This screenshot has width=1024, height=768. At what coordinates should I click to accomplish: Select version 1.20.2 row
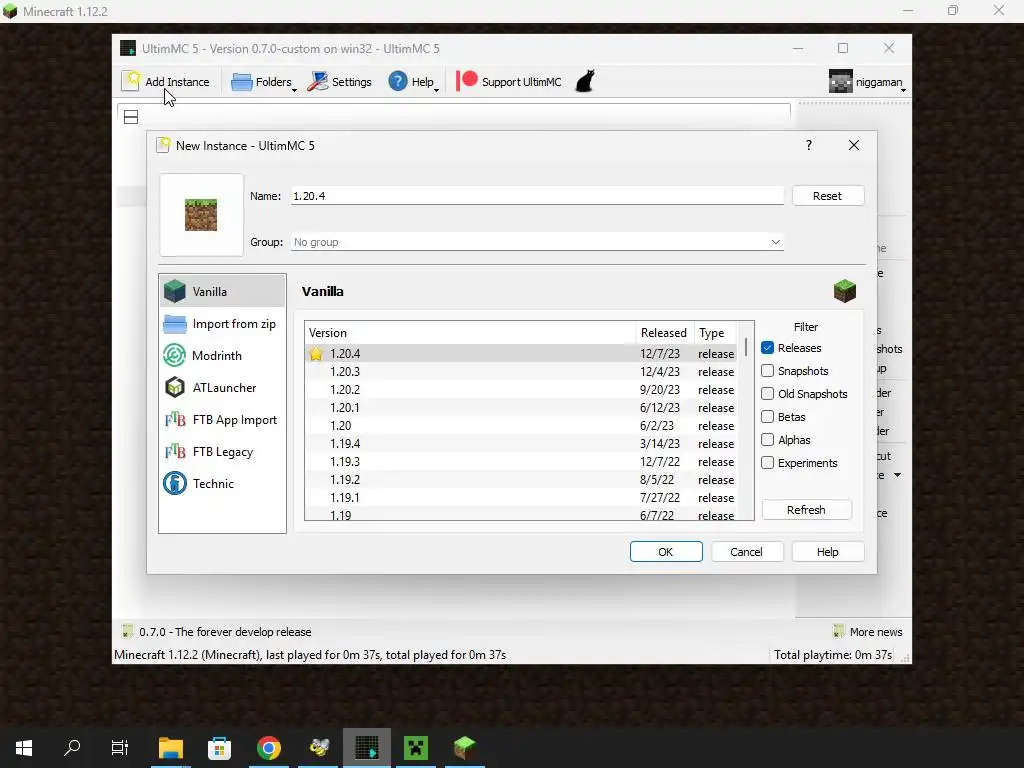[x=521, y=390]
